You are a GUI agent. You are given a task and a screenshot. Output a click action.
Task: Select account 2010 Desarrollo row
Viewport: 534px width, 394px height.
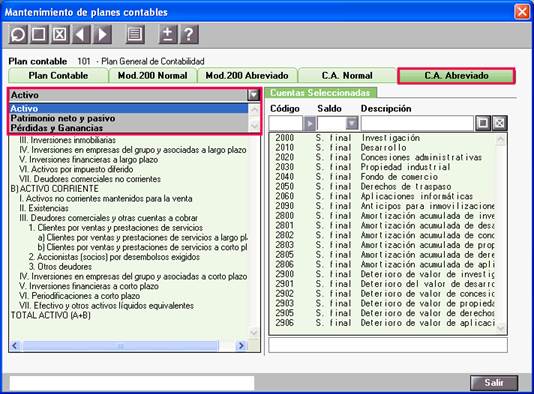point(382,148)
